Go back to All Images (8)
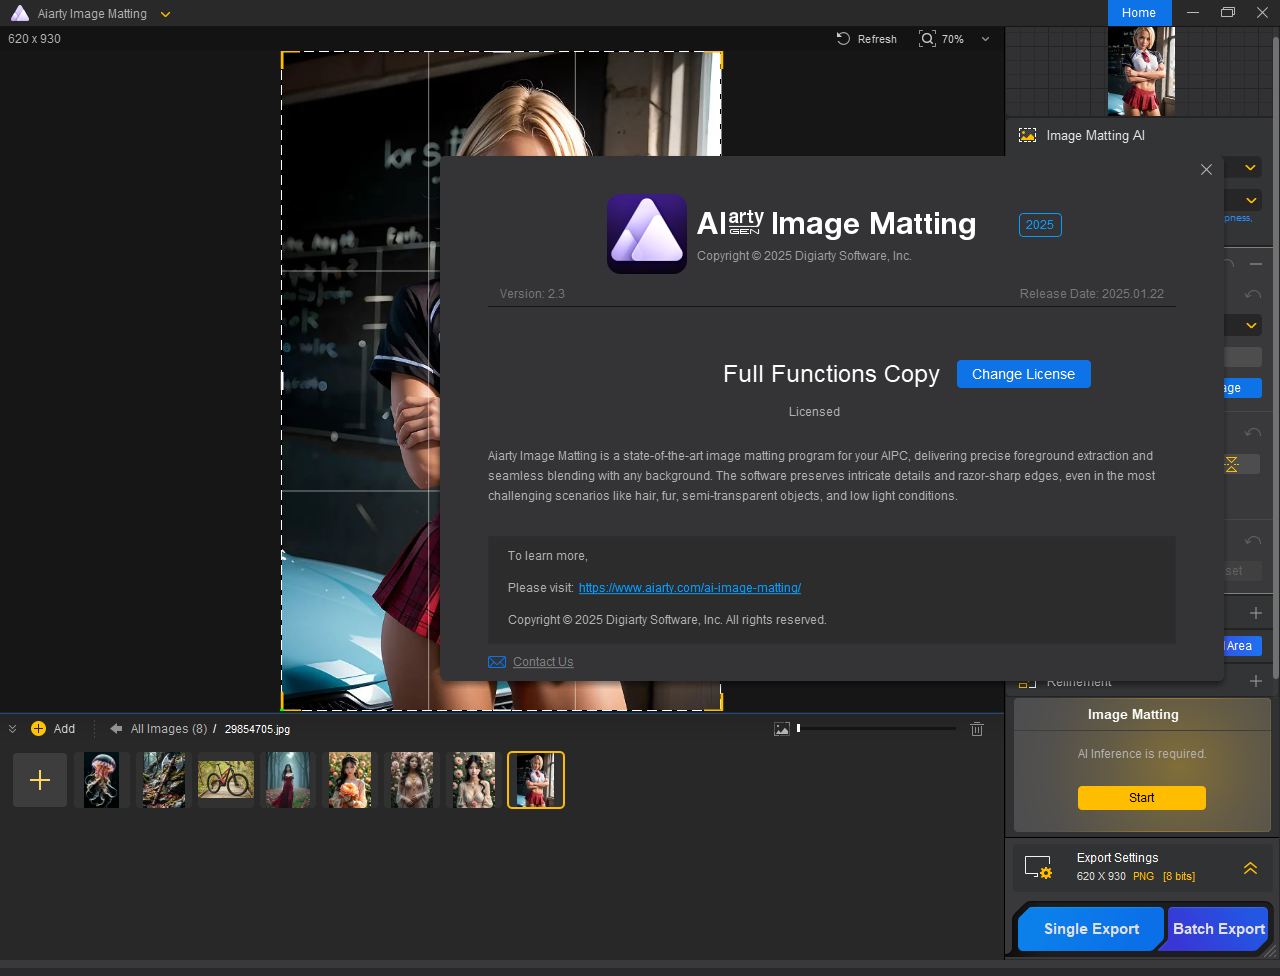The width and height of the screenshot is (1280, 976). [x=169, y=729]
